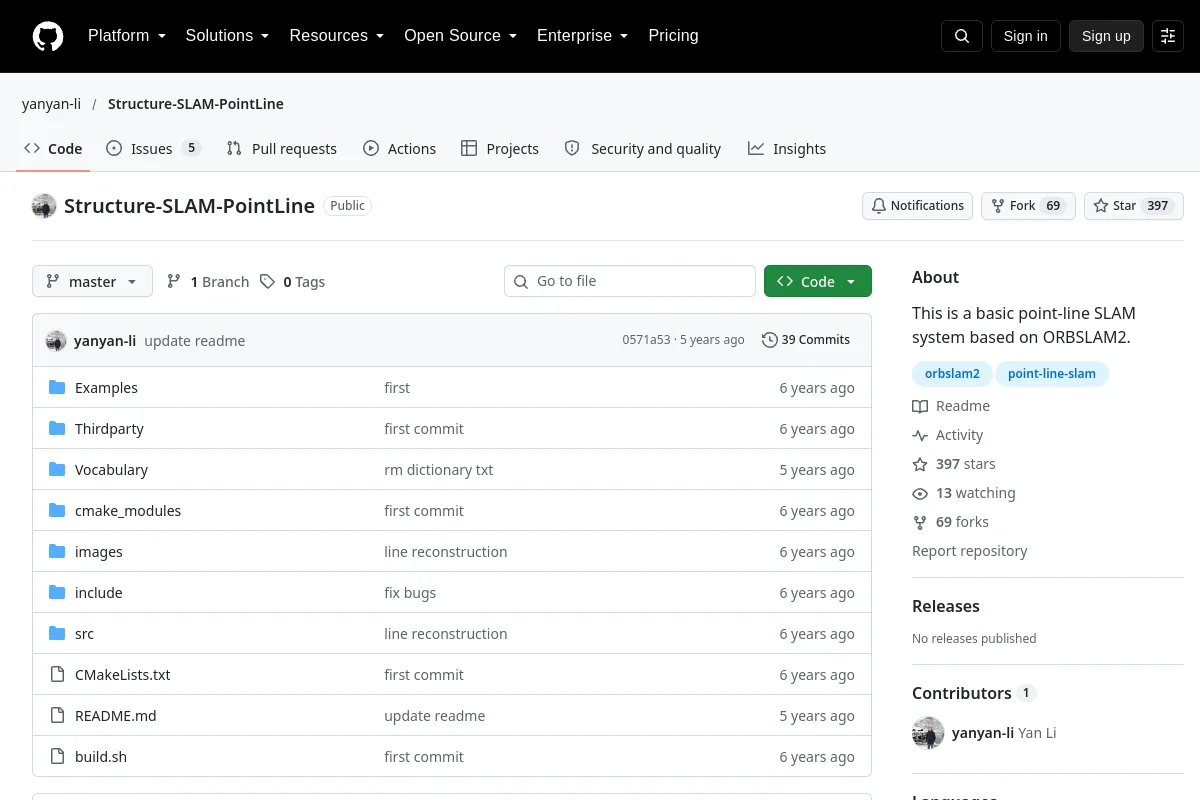
Task: Click the Vocabulary folder icon
Action: 57,470
